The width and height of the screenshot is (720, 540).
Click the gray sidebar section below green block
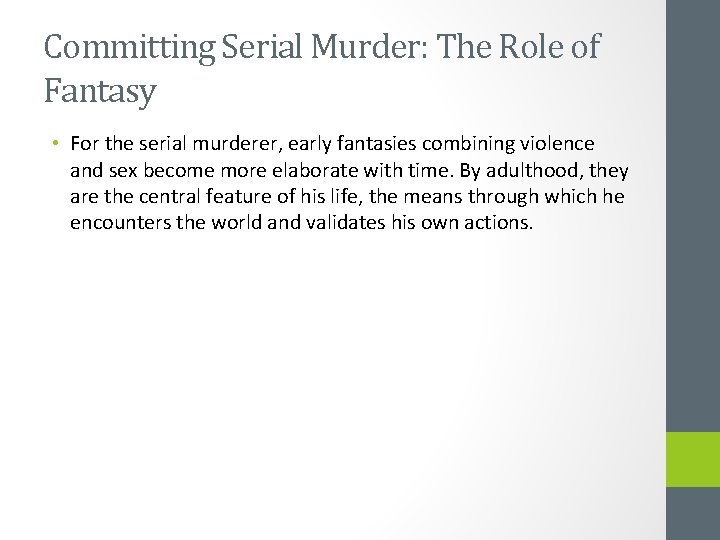[x=693, y=512]
